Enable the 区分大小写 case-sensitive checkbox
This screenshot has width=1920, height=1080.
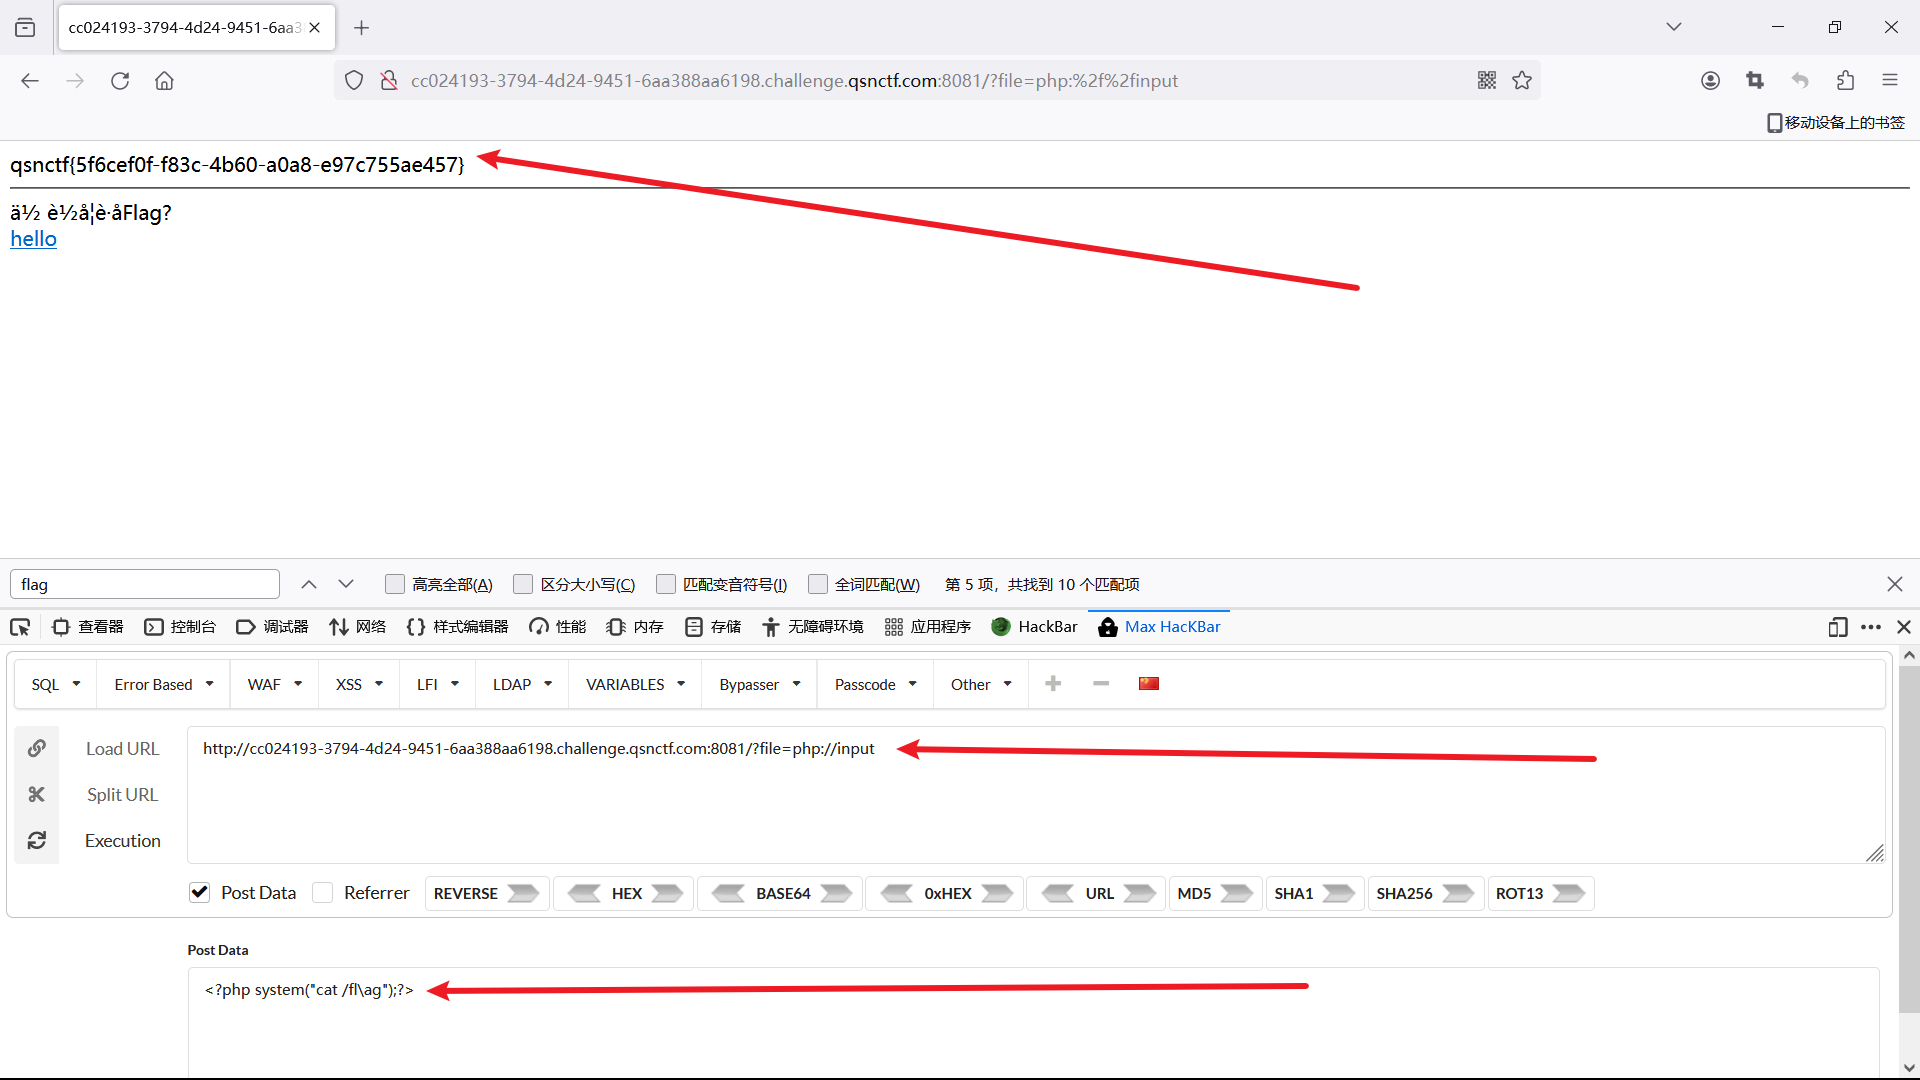pyautogui.click(x=523, y=584)
